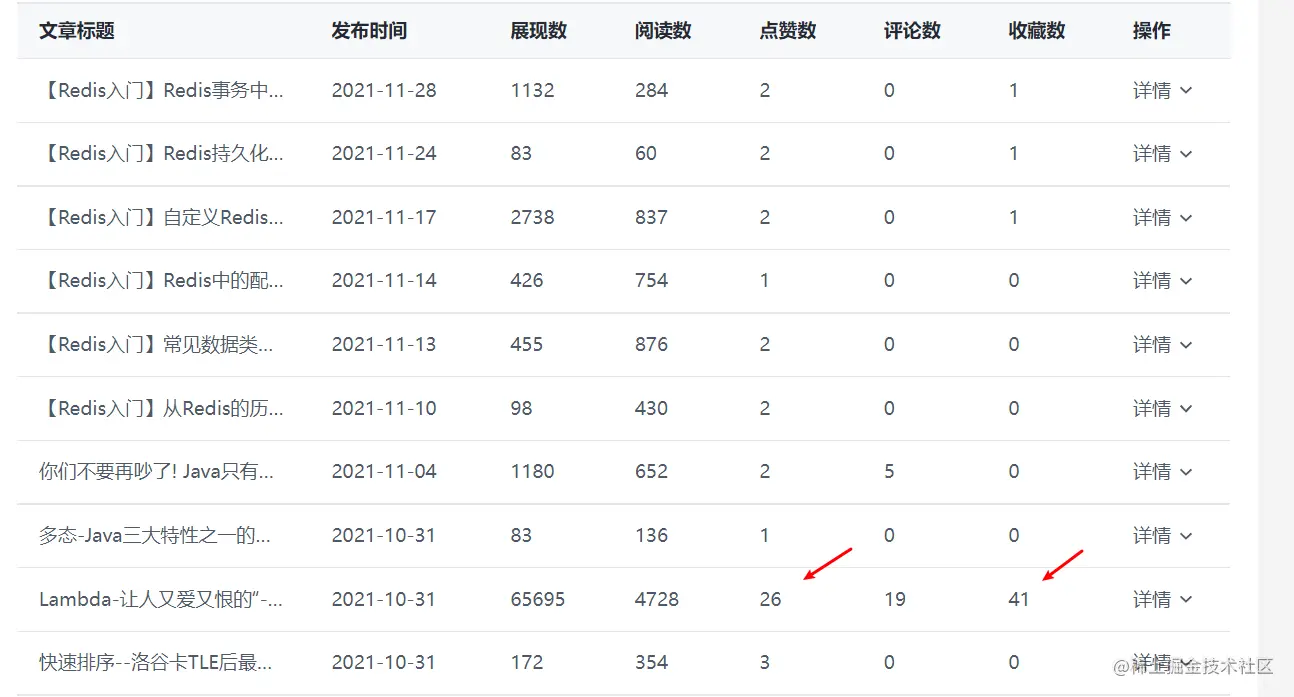Select the date 2021-11-17
Screen dimensions: 1294x697
click(x=384, y=217)
